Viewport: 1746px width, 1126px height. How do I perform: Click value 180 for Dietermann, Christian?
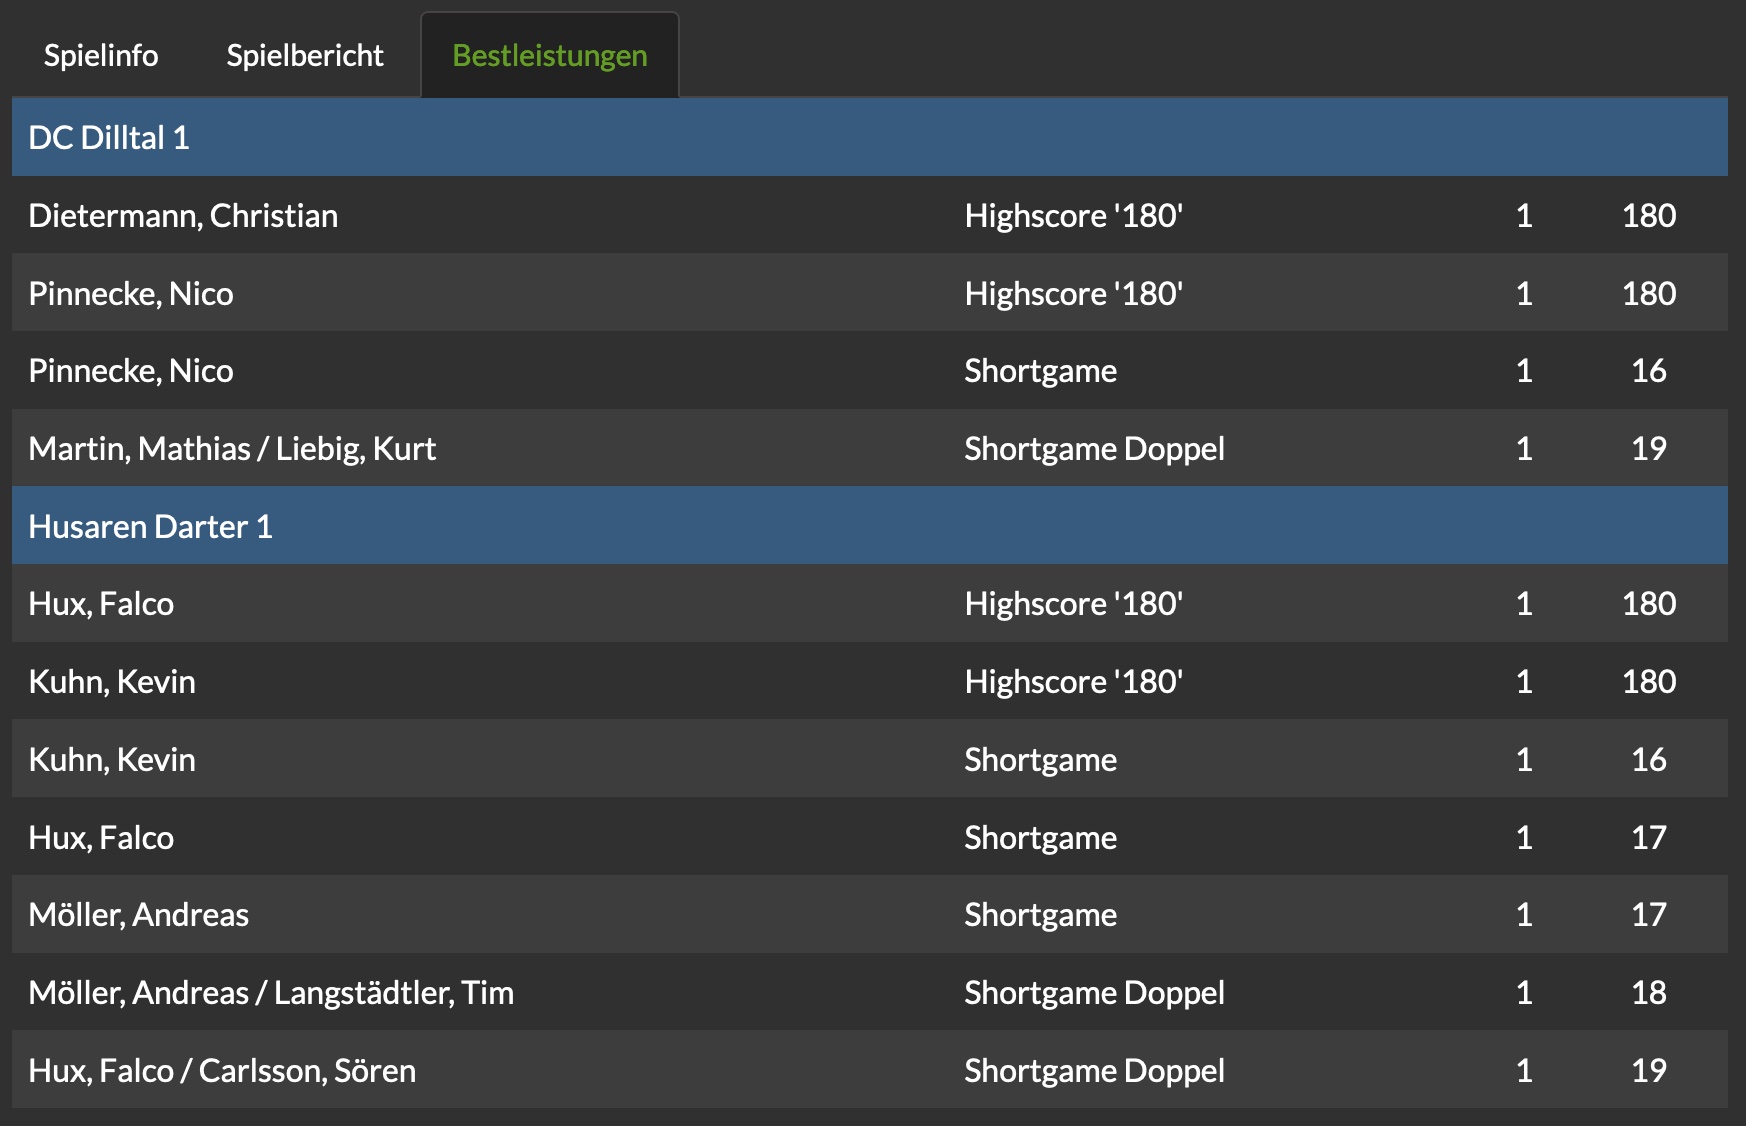(x=1649, y=216)
